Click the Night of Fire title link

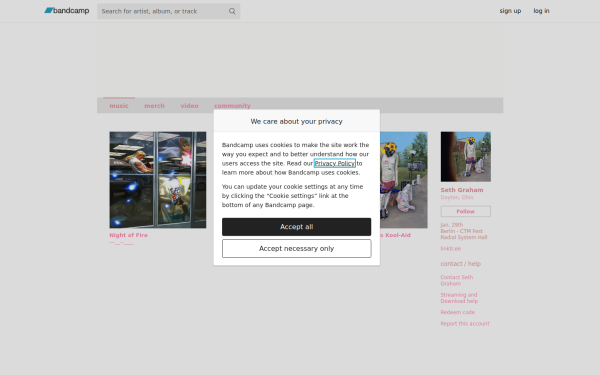129,235
